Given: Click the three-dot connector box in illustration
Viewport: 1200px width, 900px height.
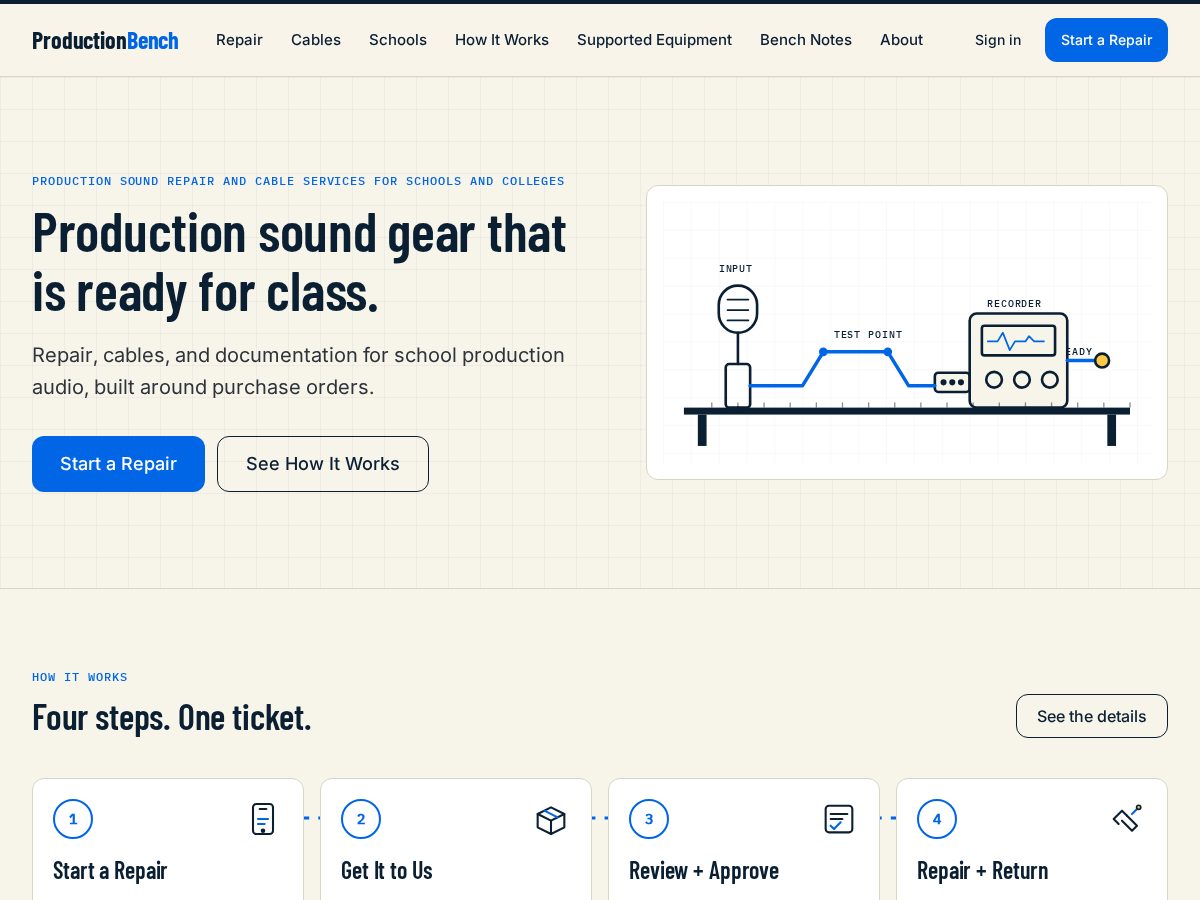Looking at the screenshot, I should [x=951, y=382].
